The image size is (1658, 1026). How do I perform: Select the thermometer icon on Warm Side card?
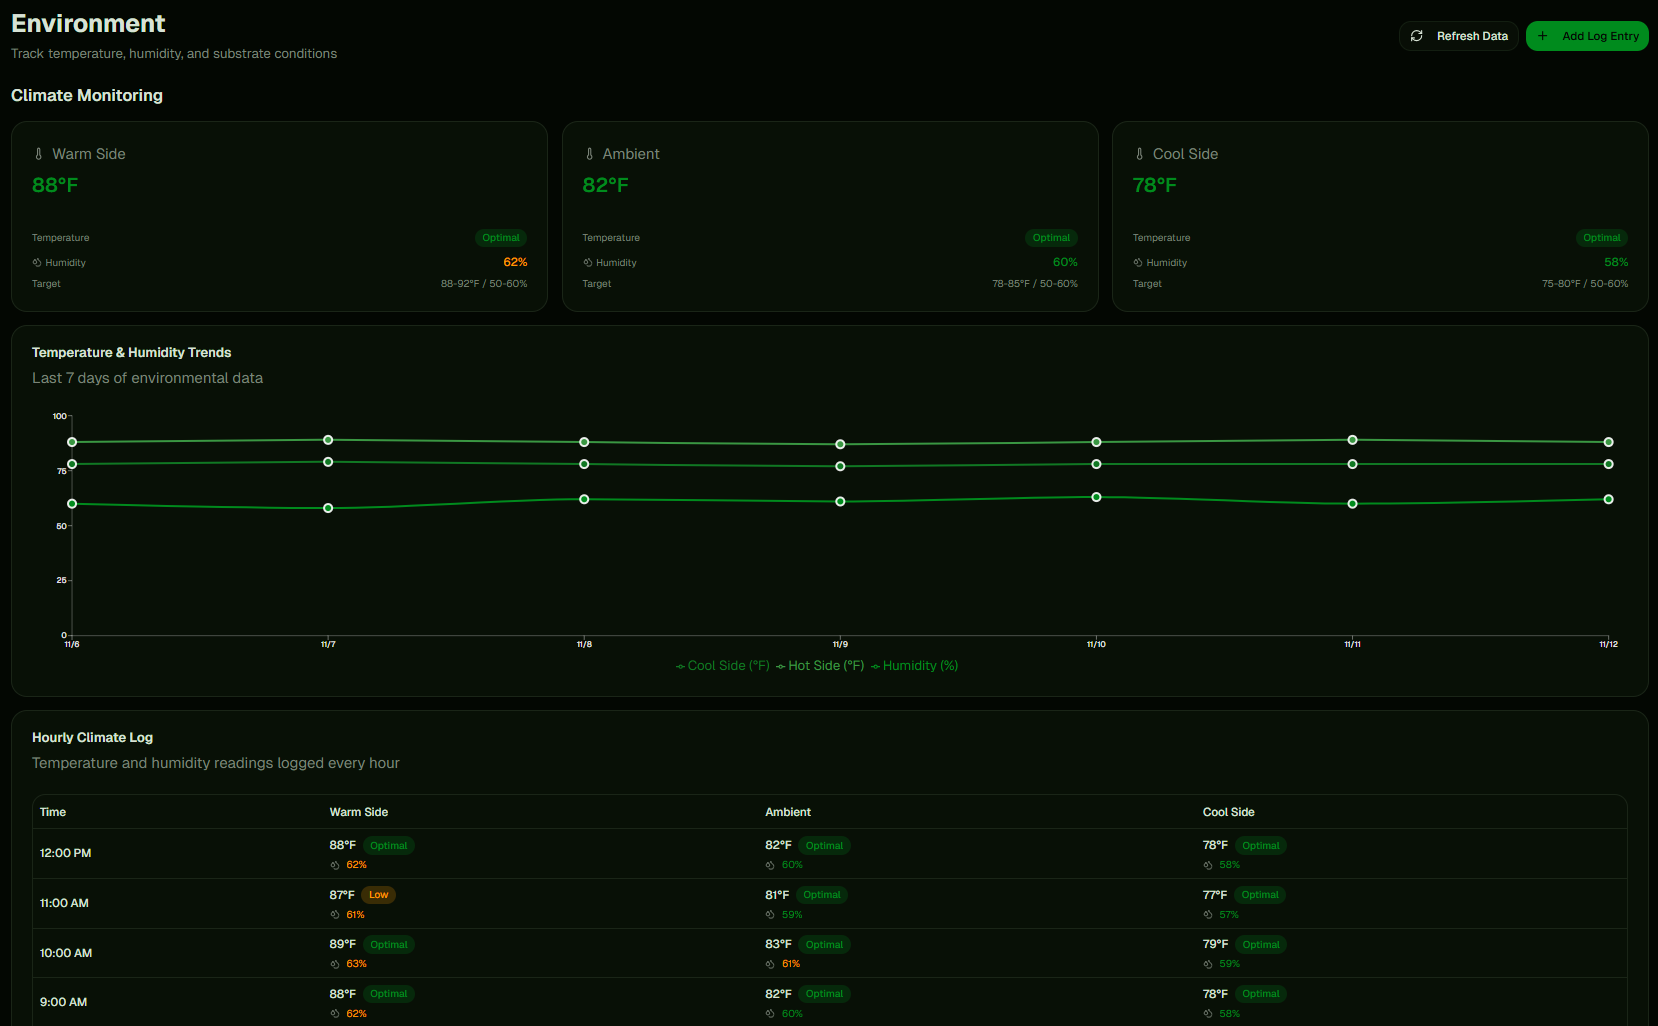[x=39, y=153]
